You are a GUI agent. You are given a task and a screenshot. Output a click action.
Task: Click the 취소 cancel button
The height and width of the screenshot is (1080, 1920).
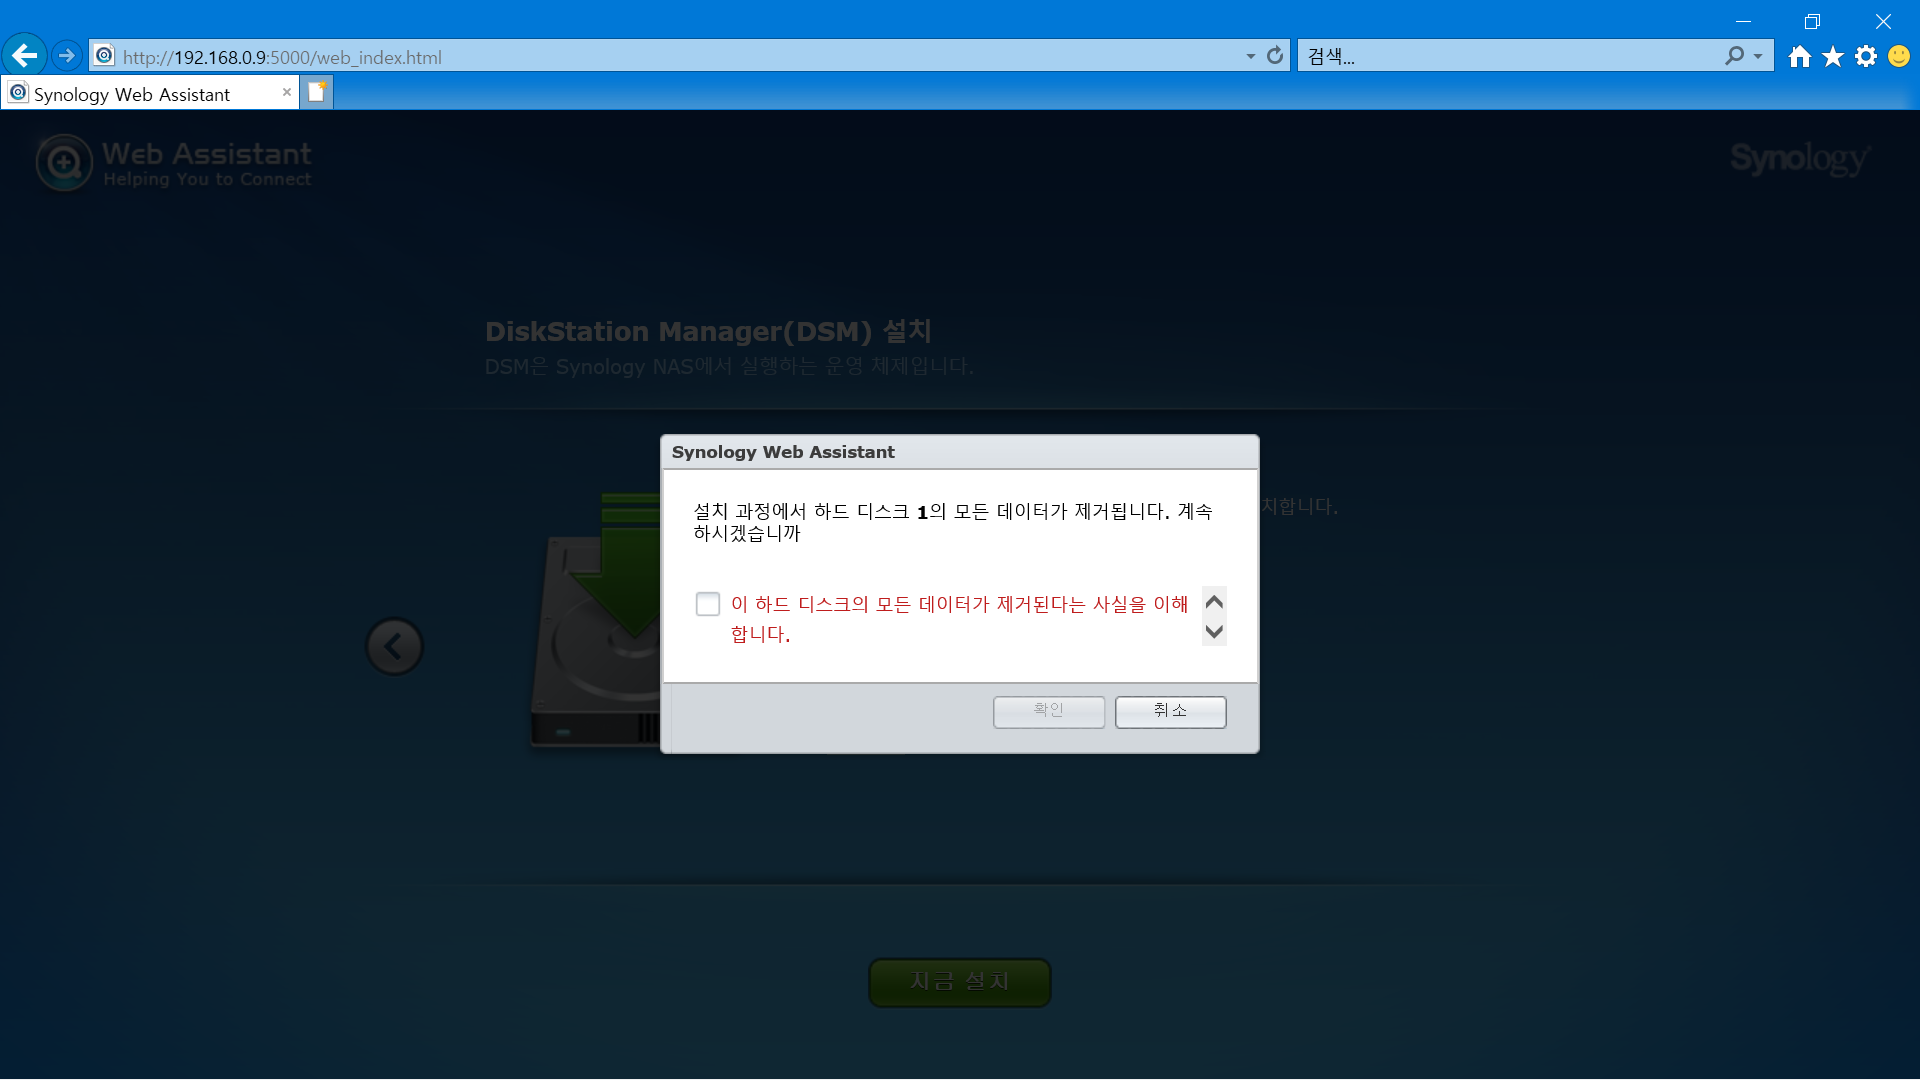pos(1170,711)
